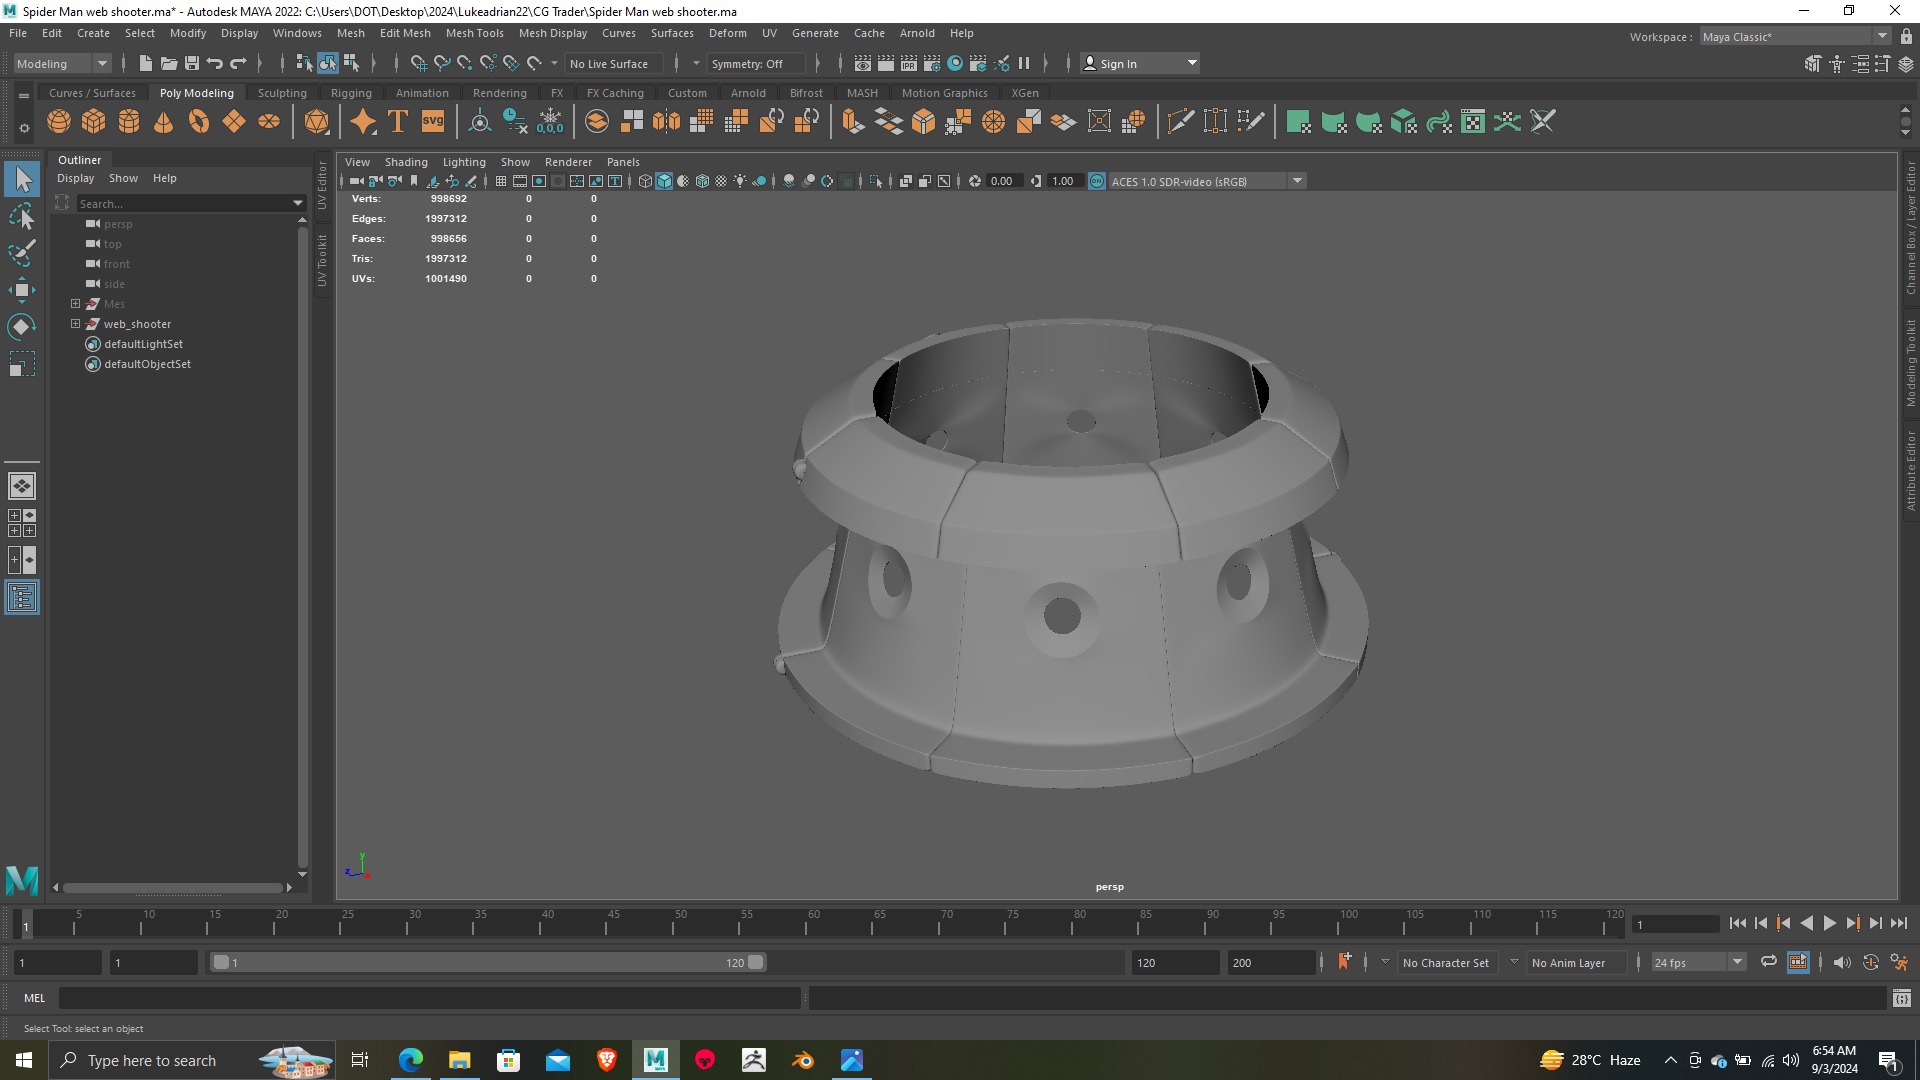Open the Workspace Maya Classic dropdown

1795,36
